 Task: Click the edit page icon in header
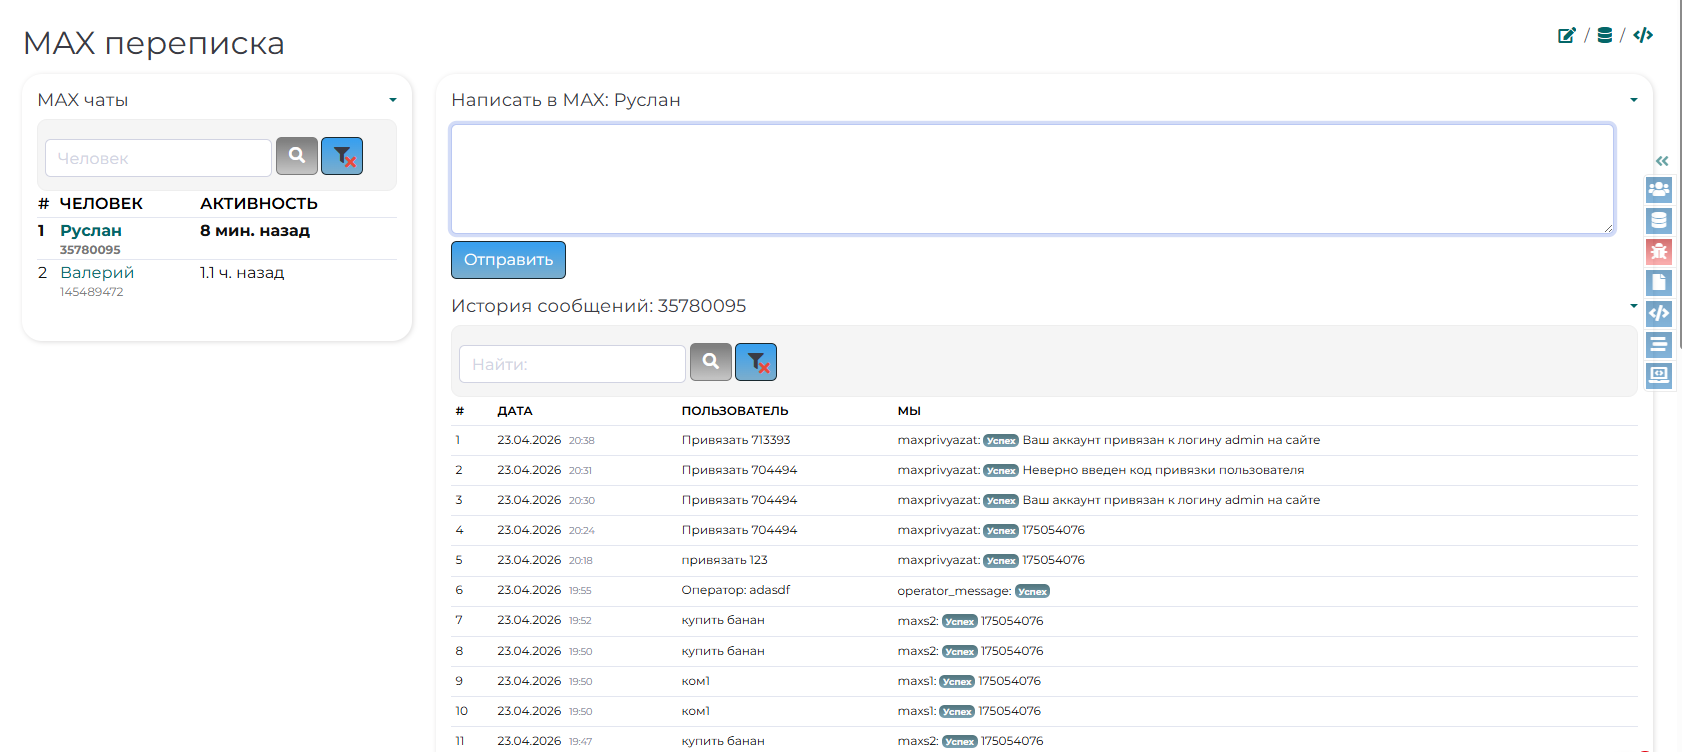click(x=1566, y=36)
